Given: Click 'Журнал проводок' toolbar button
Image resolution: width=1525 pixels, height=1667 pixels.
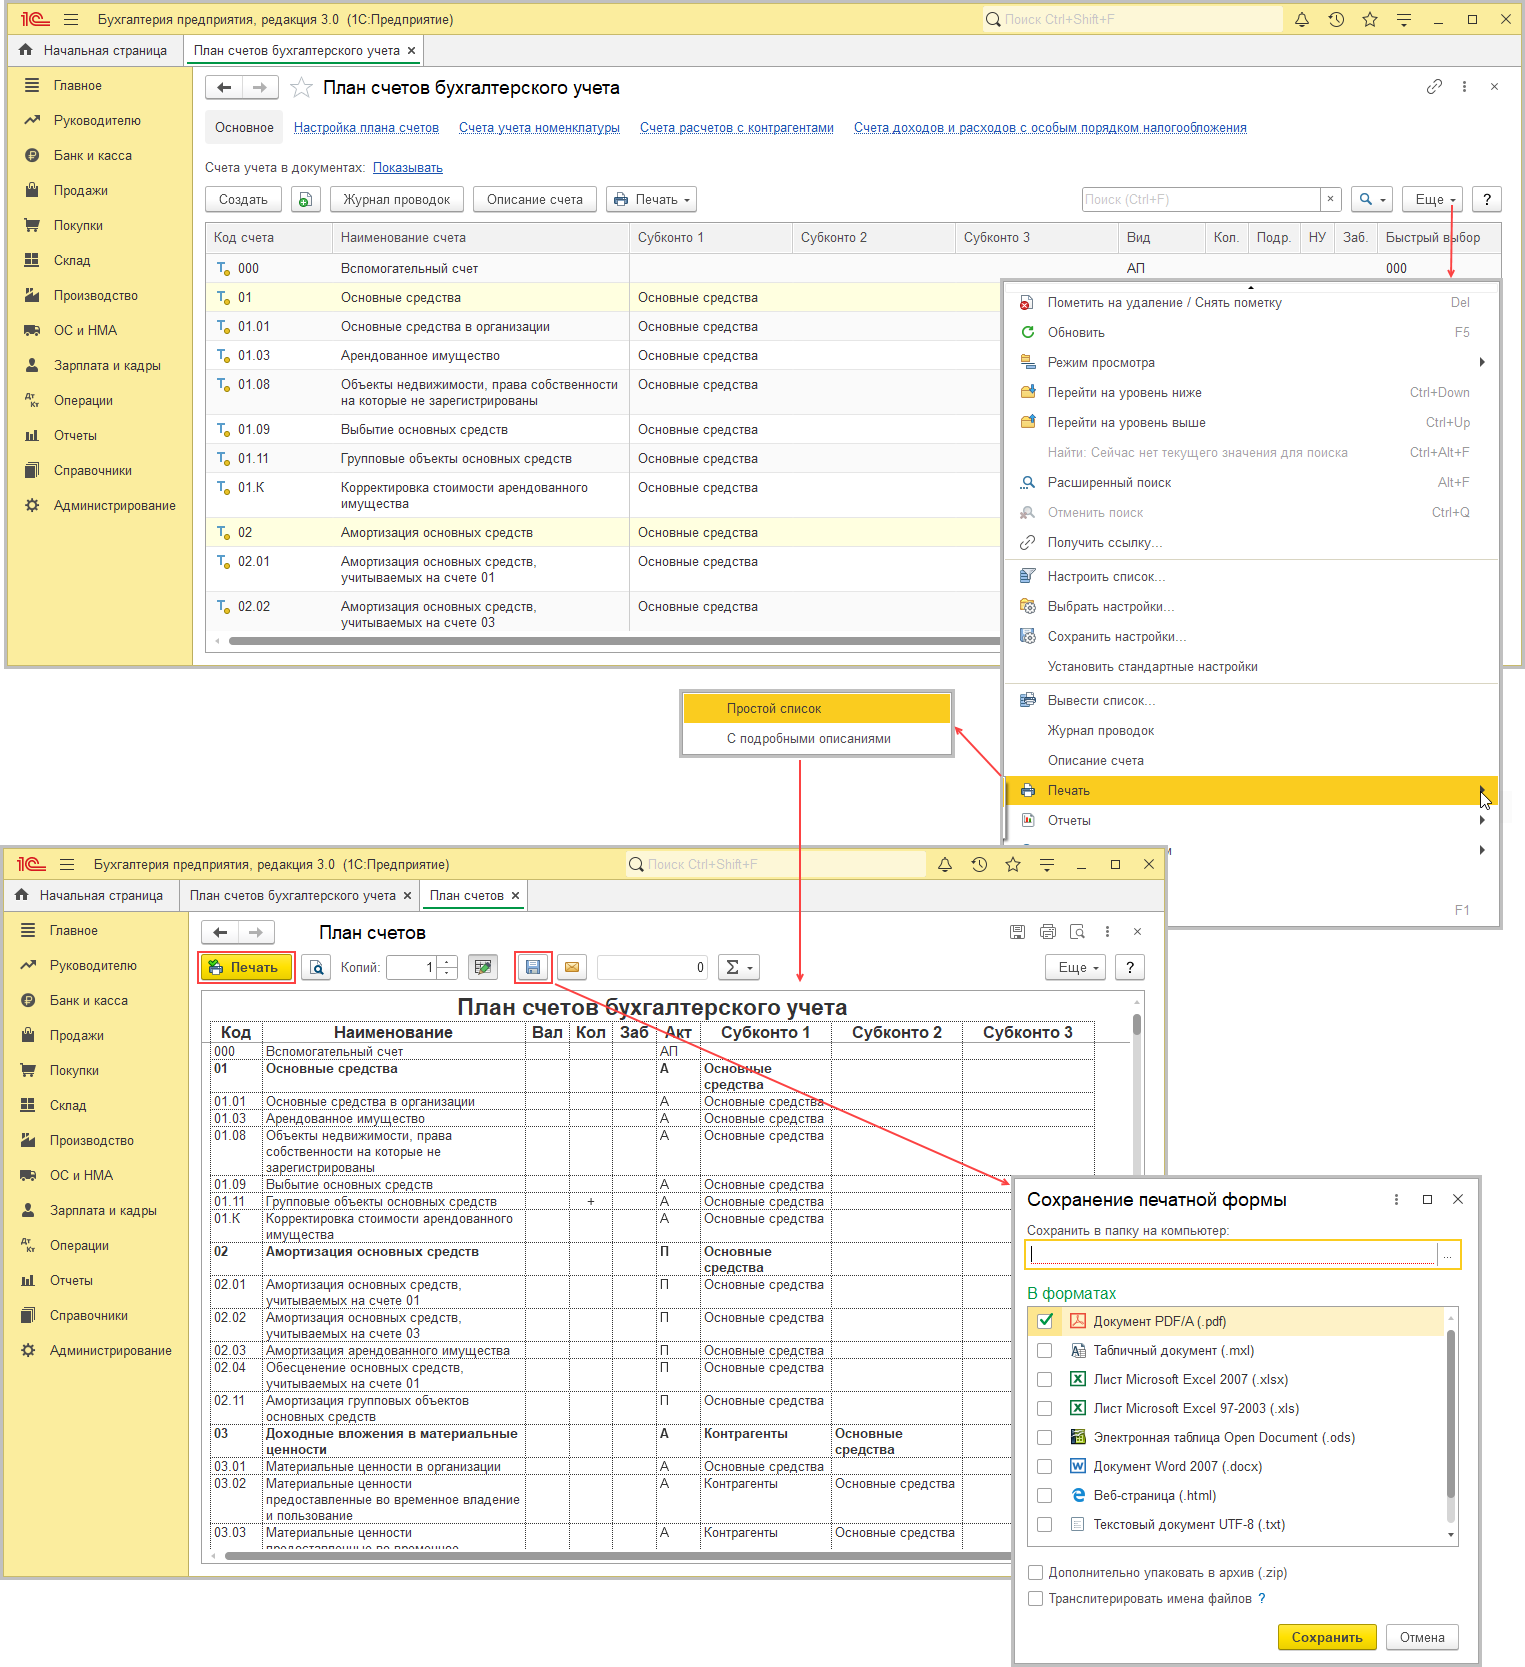Looking at the screenshot, I should tap(397, 199).
